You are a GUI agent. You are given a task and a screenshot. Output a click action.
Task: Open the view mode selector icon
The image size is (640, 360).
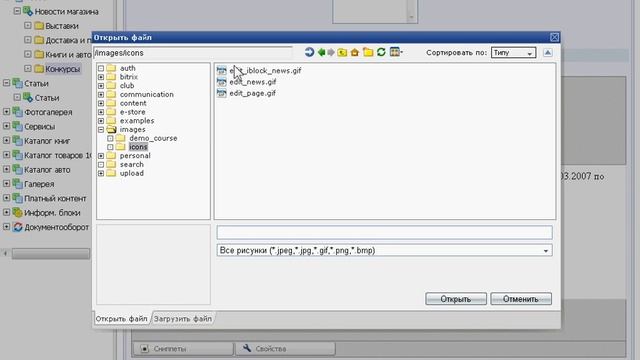pos(396,52)
